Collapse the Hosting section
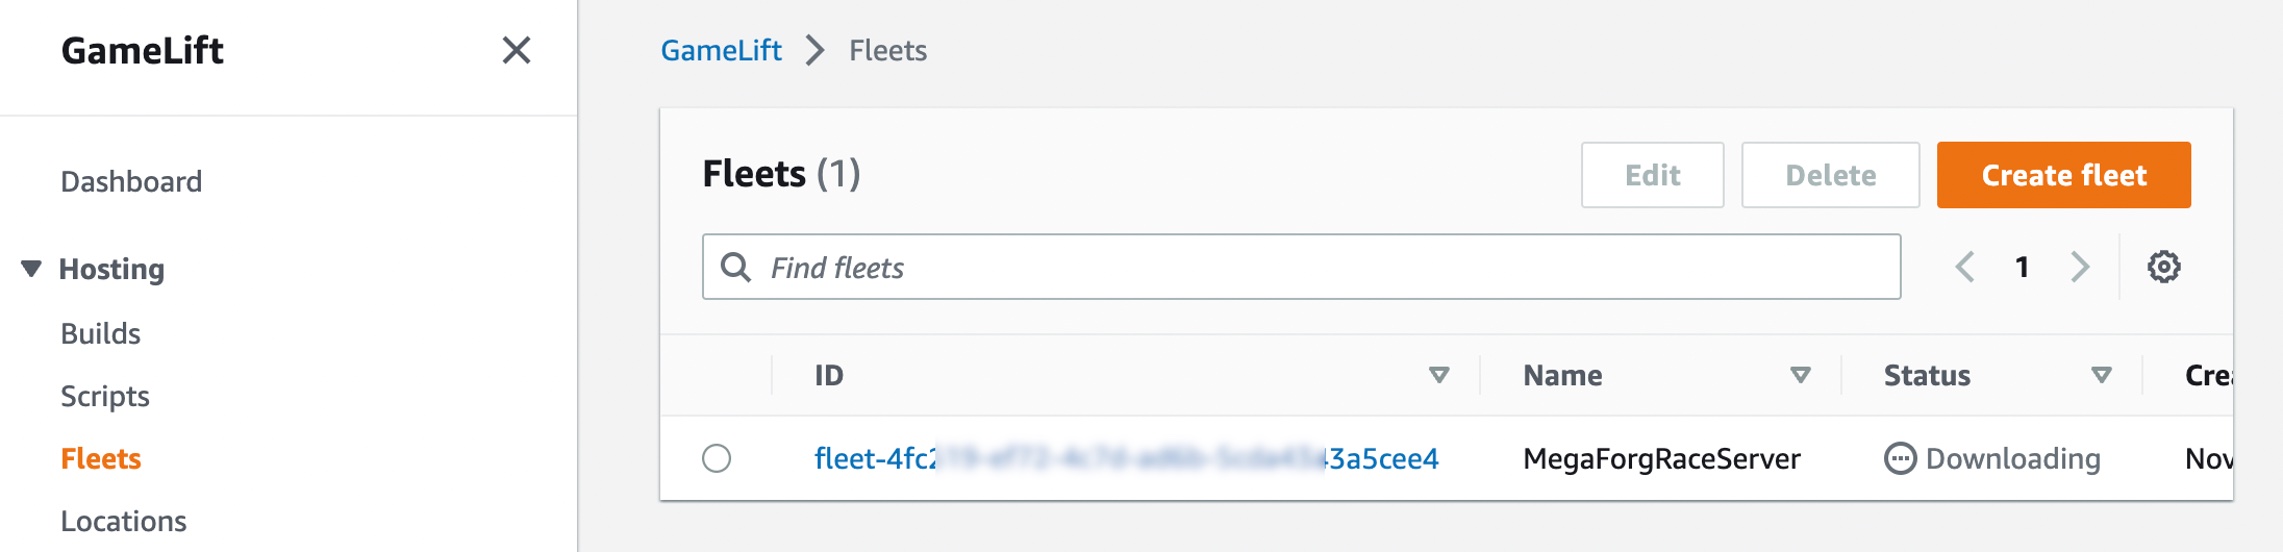 pos(31,269)
